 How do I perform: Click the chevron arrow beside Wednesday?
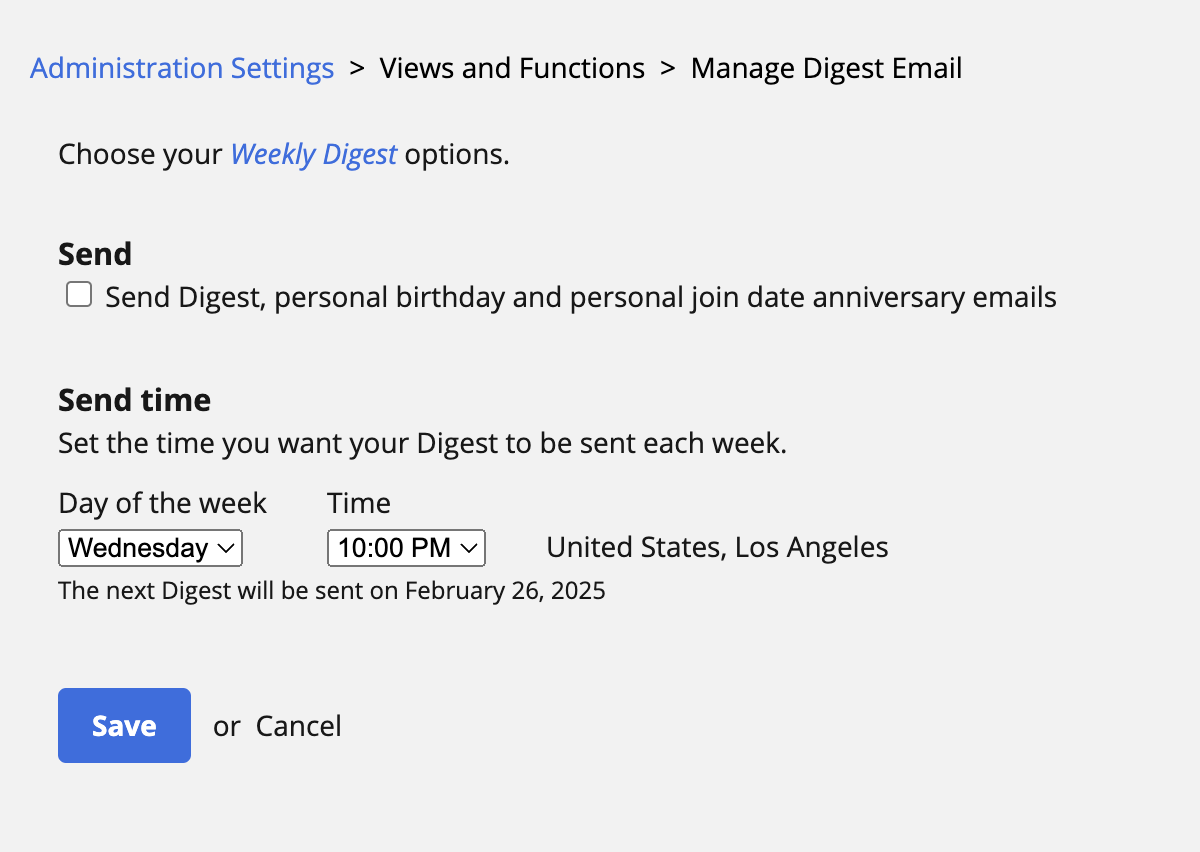pyautogui.click(x=226, y=548)
